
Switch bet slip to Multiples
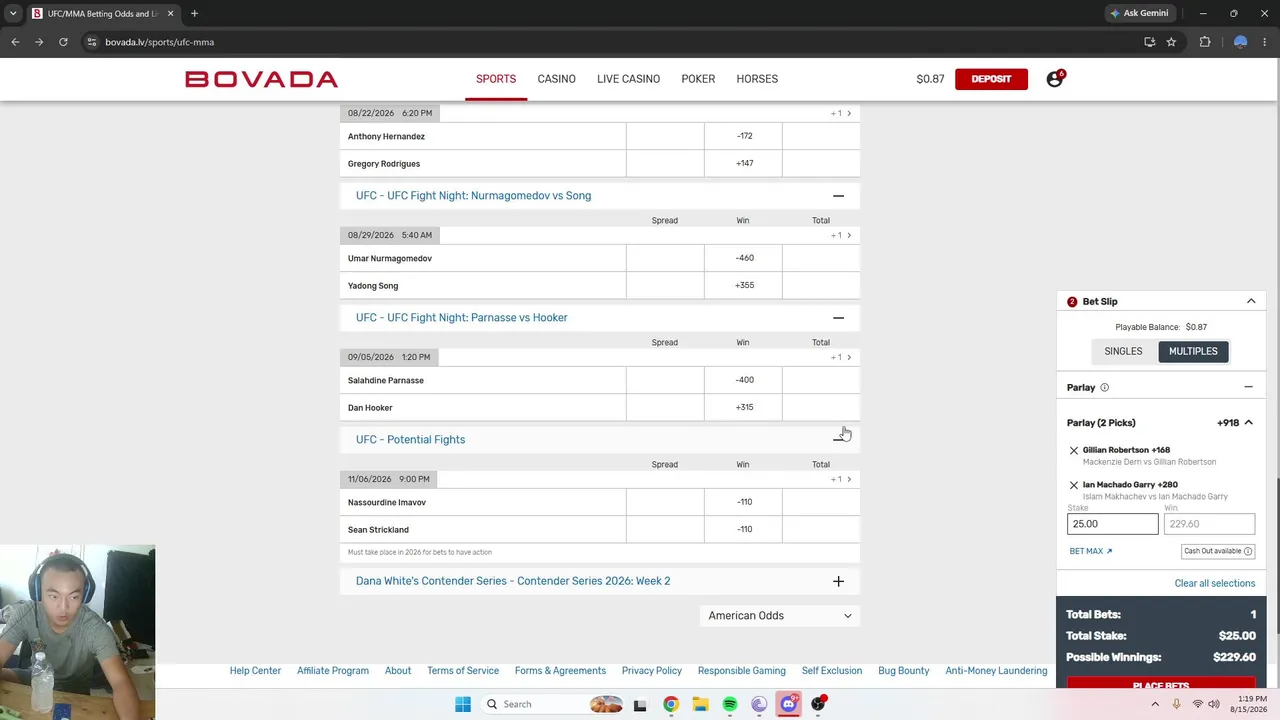point(1193,352)
